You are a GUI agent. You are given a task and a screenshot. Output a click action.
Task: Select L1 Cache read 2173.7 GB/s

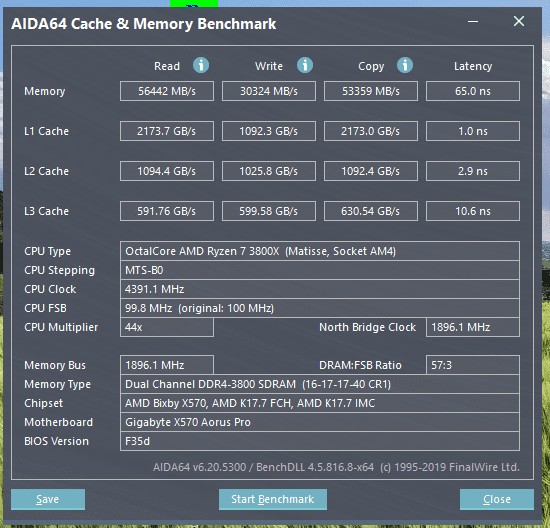[167, 131]
